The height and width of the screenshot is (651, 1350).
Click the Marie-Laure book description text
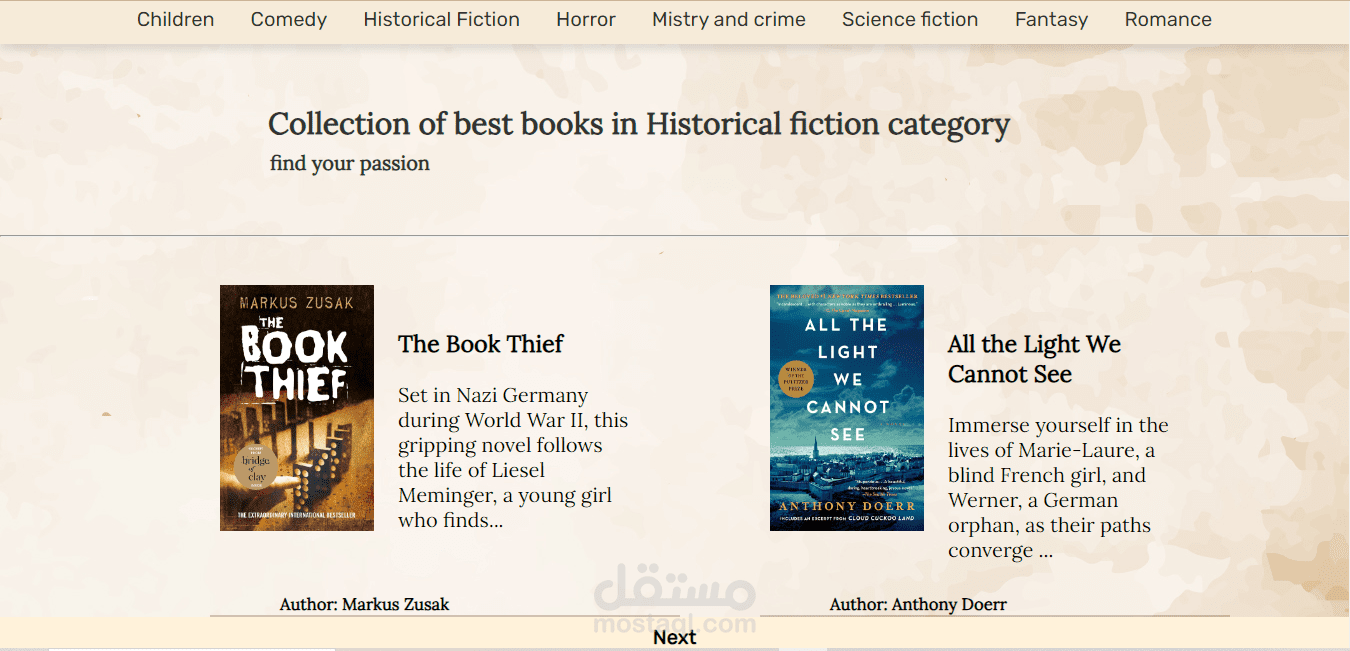(1057, 487)
